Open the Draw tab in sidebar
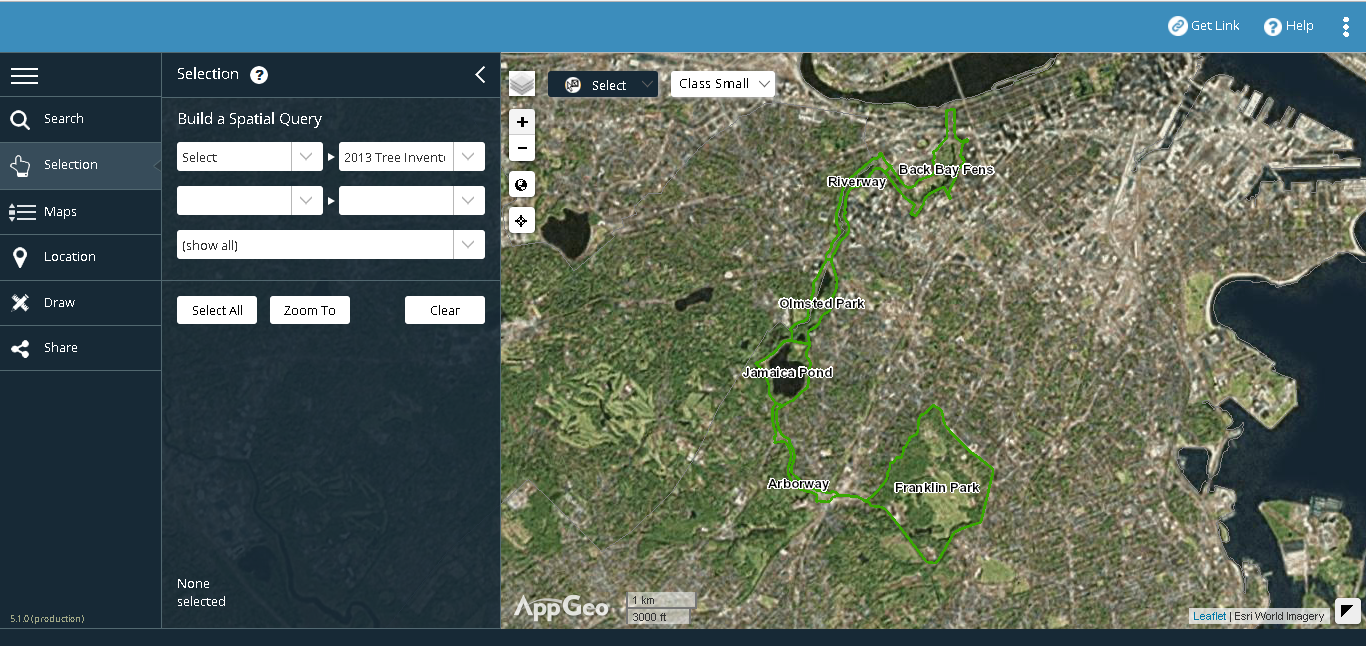 click(x=59, y=303)
